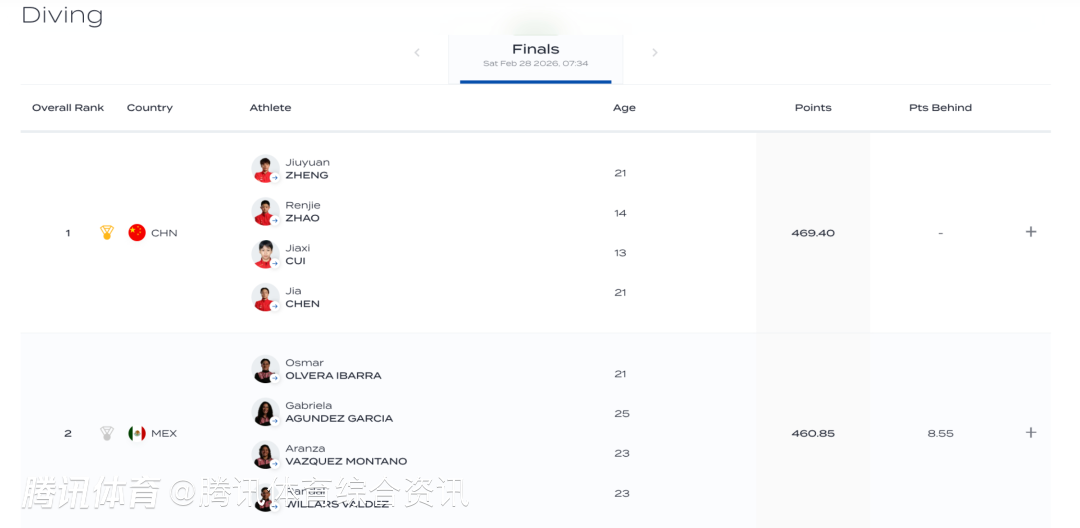Expand China's score details with plus
This screenshot has width=1080, height=528.
click(1031, 232)
